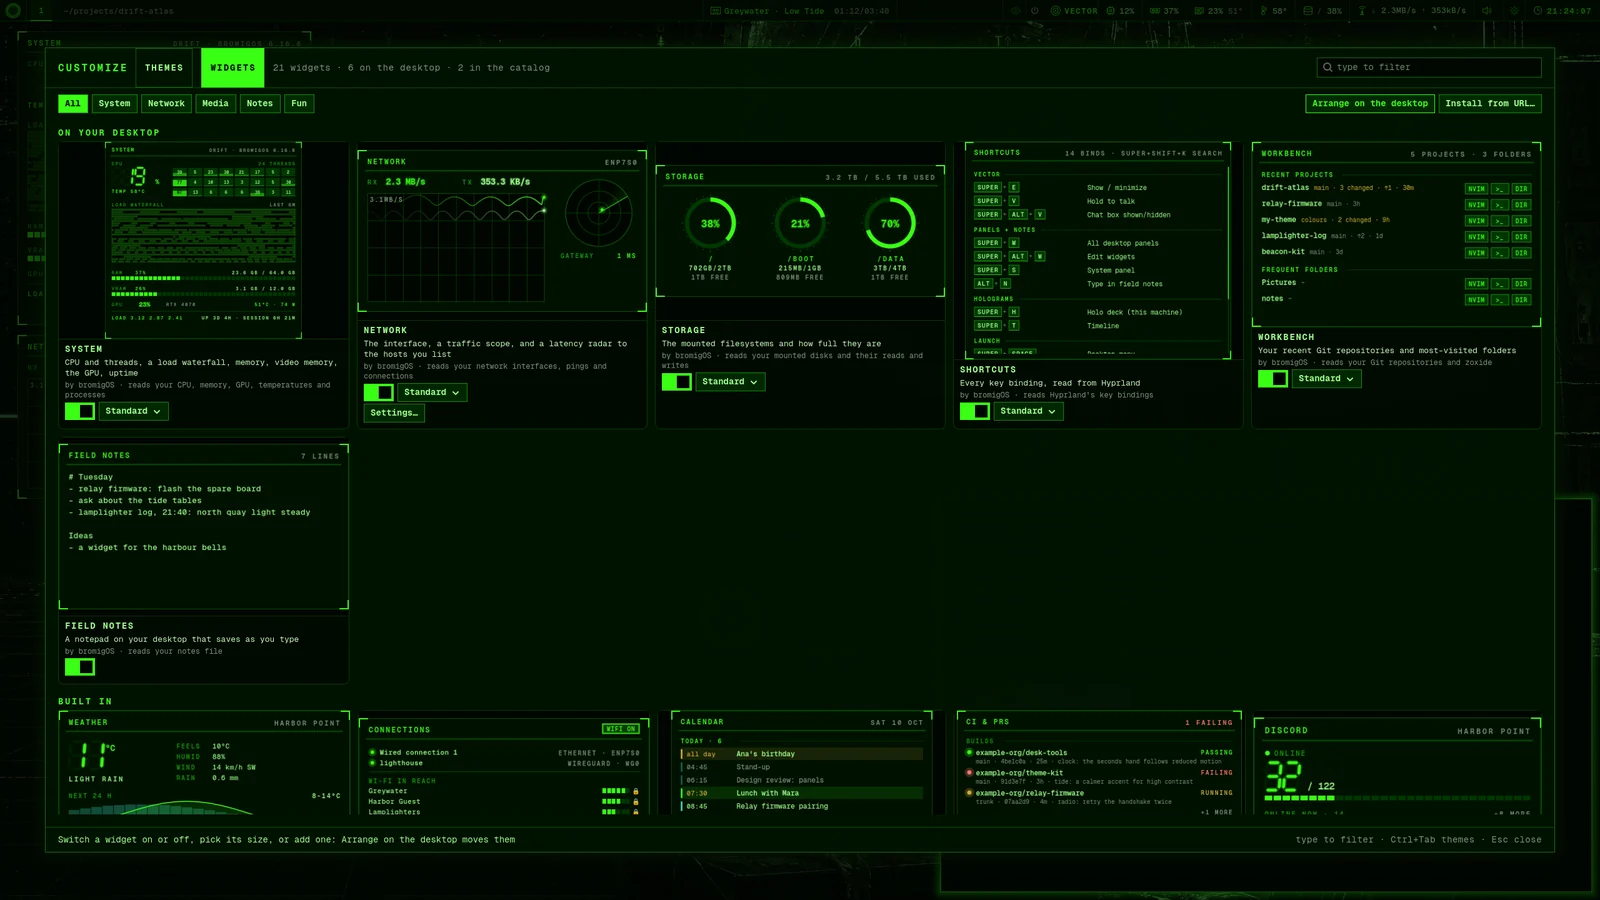Open terminal for the notes folder row

pos(1499,300)
